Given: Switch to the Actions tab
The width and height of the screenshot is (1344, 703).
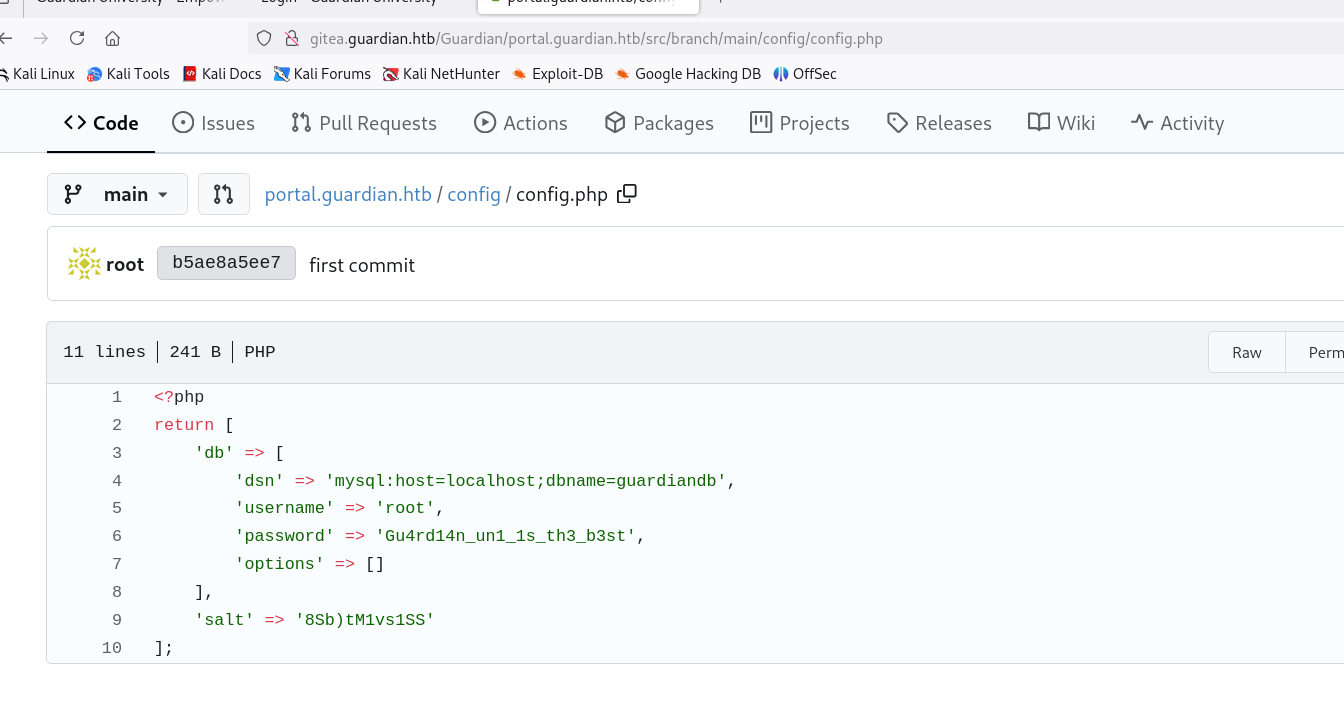Looking at the screenshot, I should coord(520,123).
